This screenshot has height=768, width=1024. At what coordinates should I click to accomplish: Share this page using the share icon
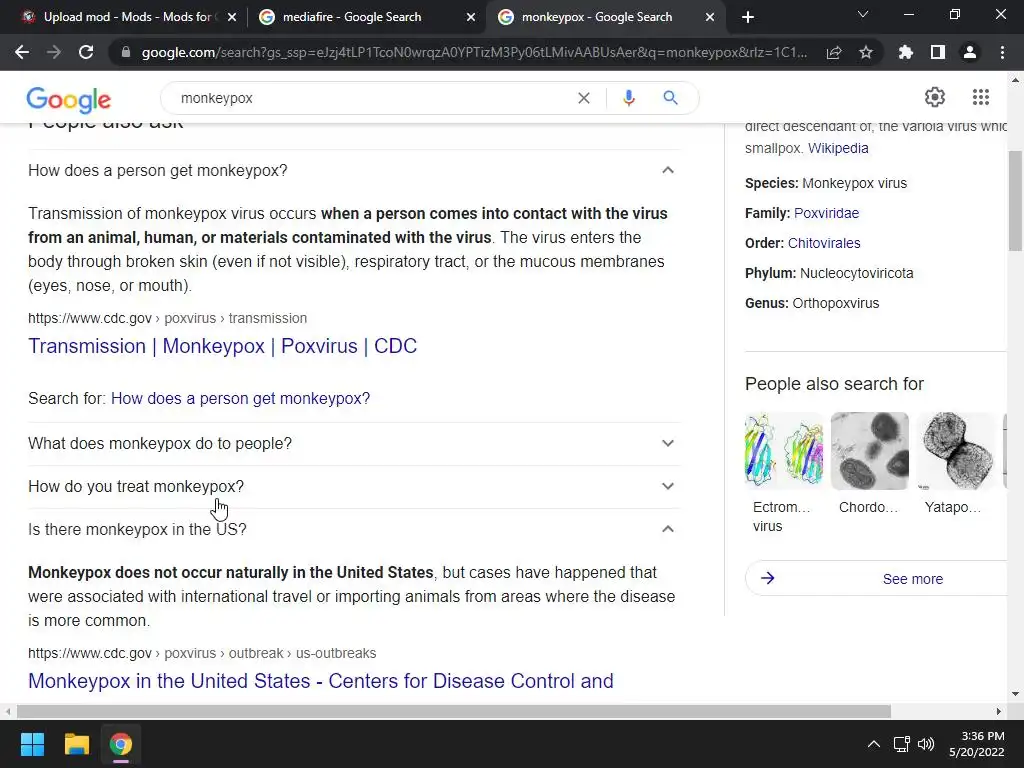(x=834, y=52)
